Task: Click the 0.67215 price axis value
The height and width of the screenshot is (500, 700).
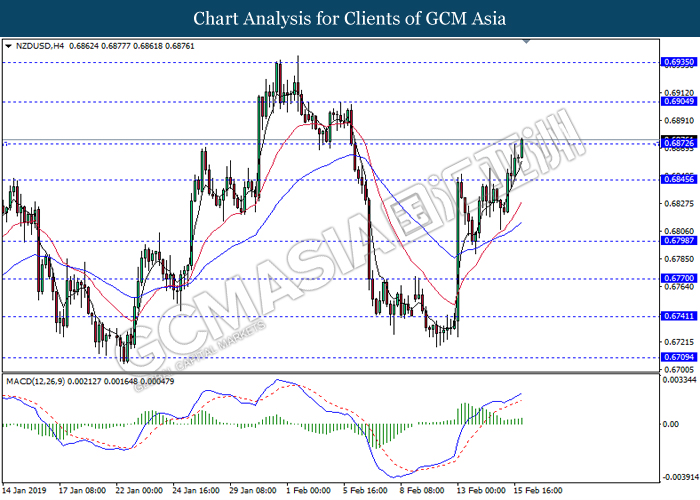Action: coord(679,342)
